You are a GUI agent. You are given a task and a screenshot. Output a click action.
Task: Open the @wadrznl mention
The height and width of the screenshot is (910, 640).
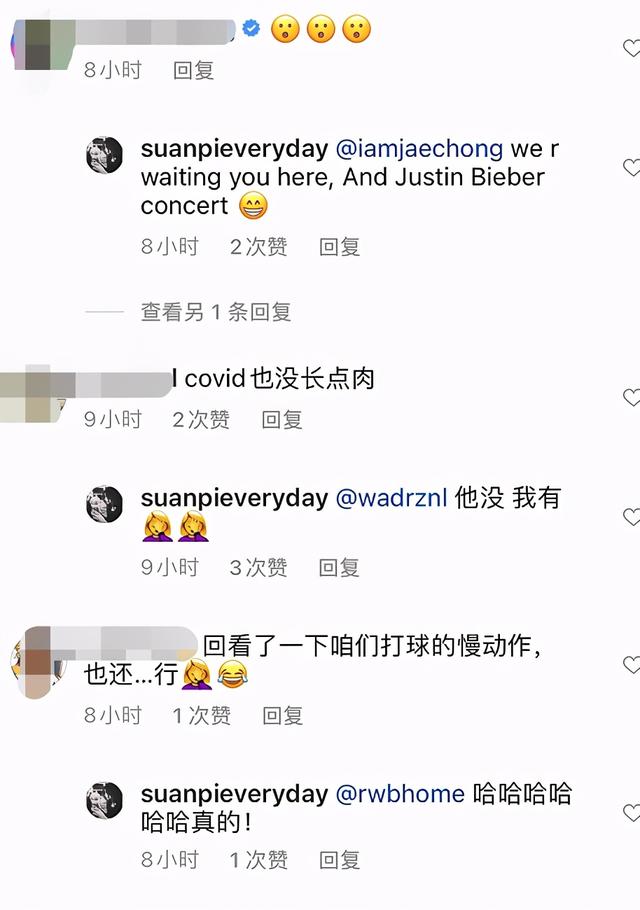pyautogui.click(x=392, y=499)
